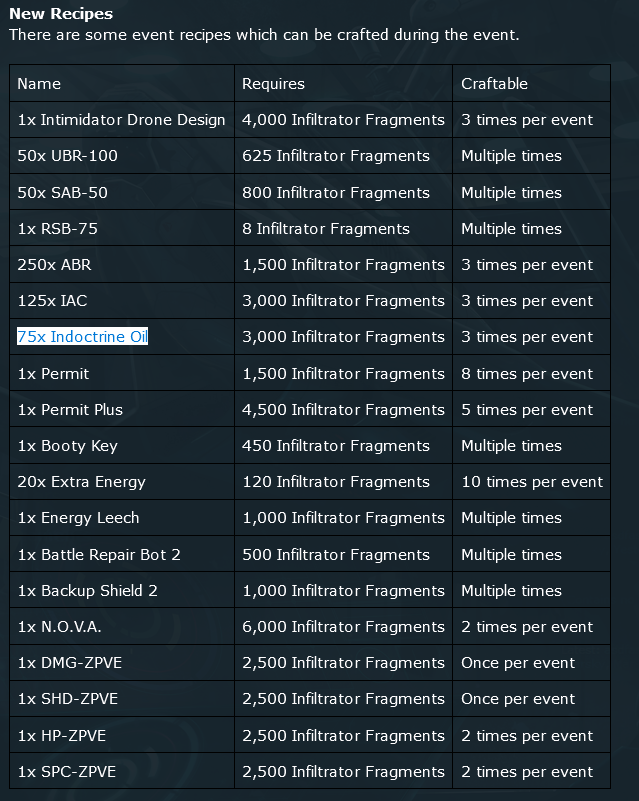Click '3,000 Infiltrator Fragments' in IAC row

(x=343, y=300)
